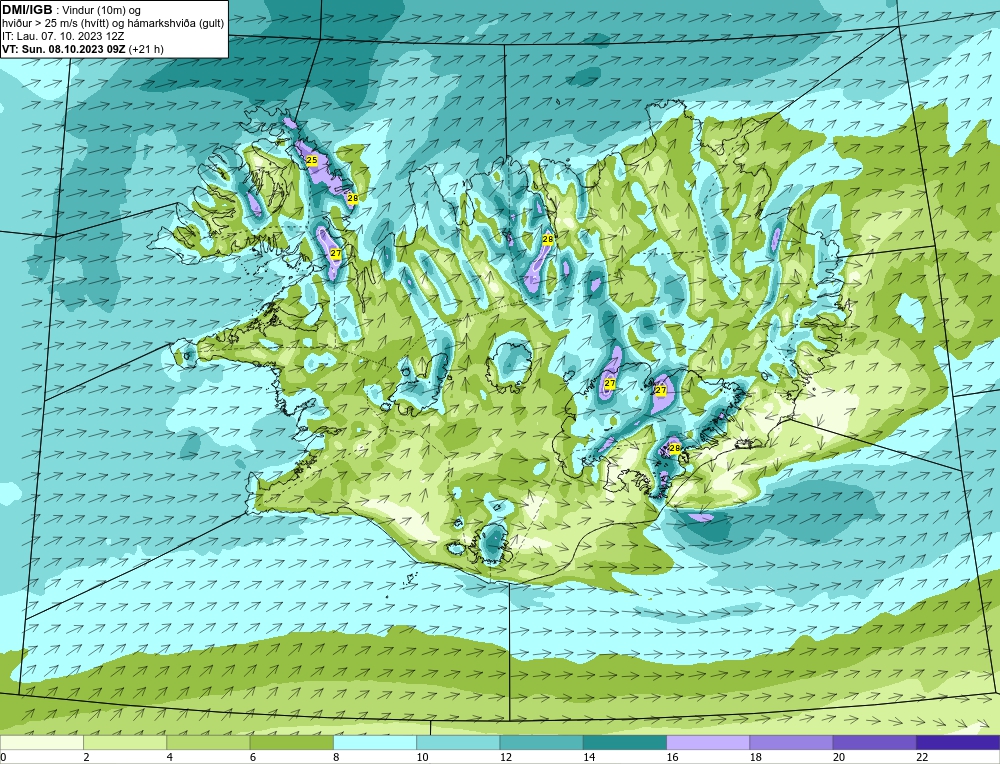Click the 14–16 m/s dark teal color segment

625,742
